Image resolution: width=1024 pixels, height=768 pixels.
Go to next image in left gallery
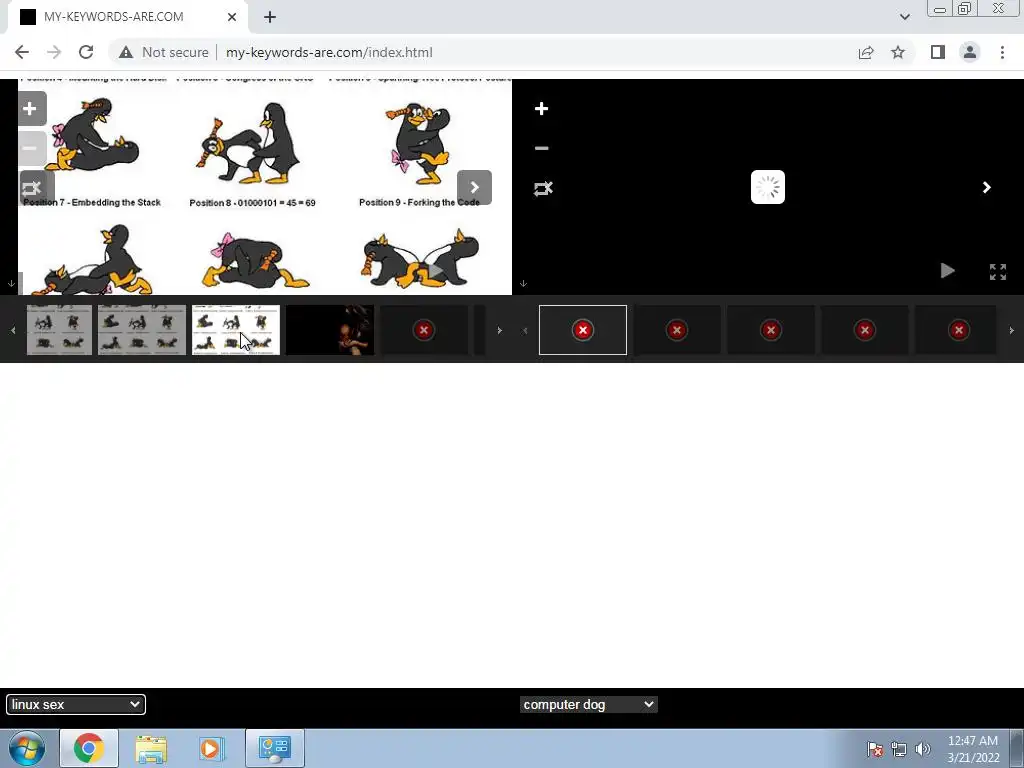[x=475, y=187]
